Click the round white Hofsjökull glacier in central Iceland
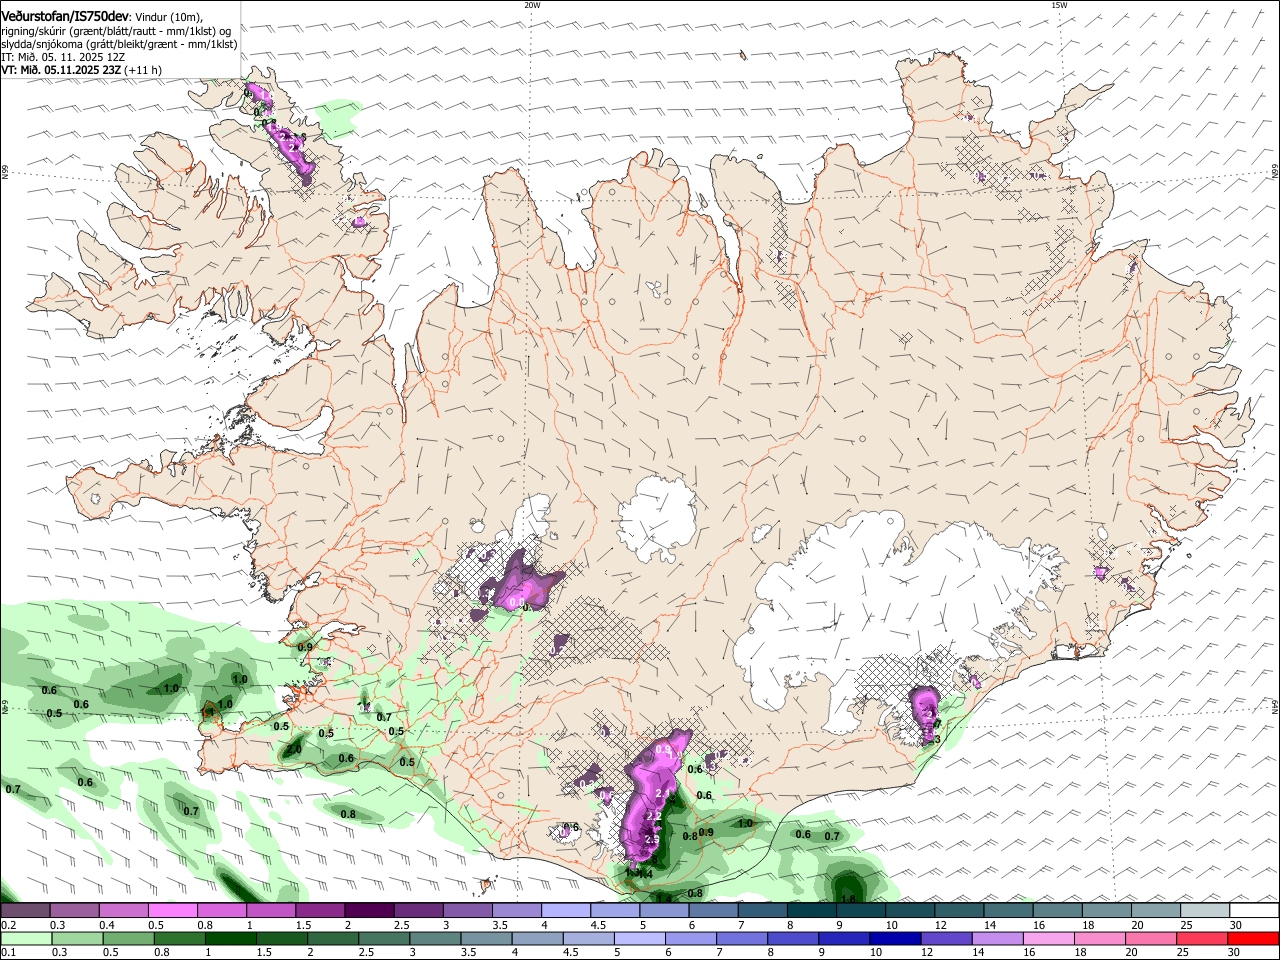 657,518
